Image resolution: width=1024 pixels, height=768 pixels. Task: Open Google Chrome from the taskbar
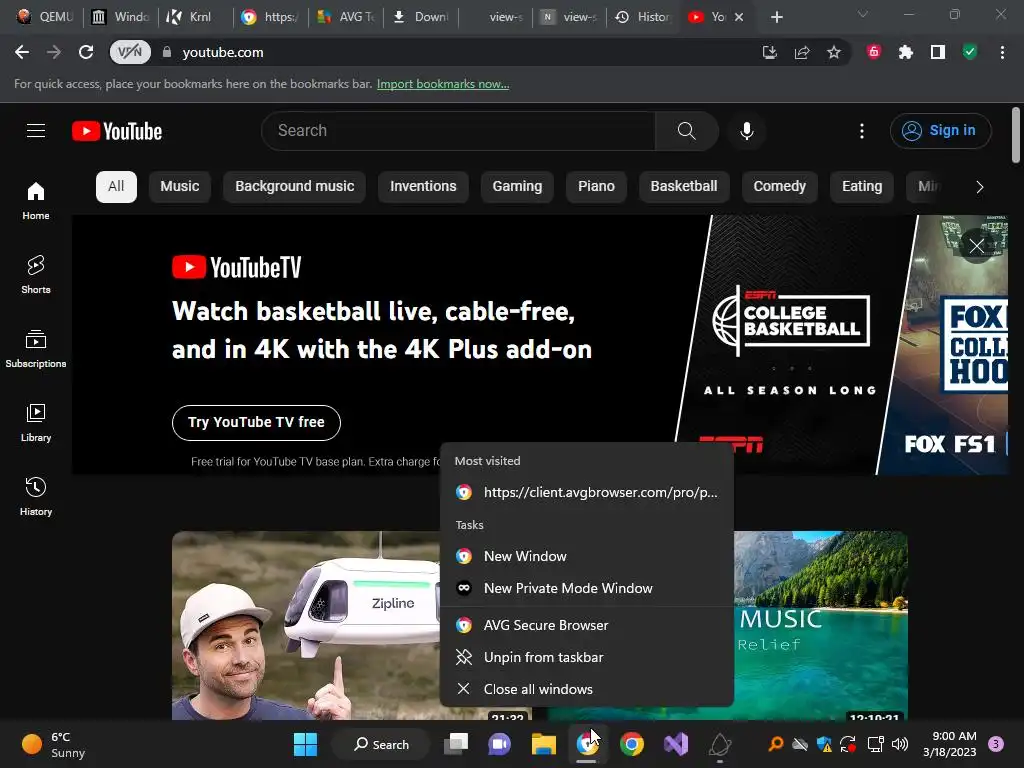click(632, 744)
